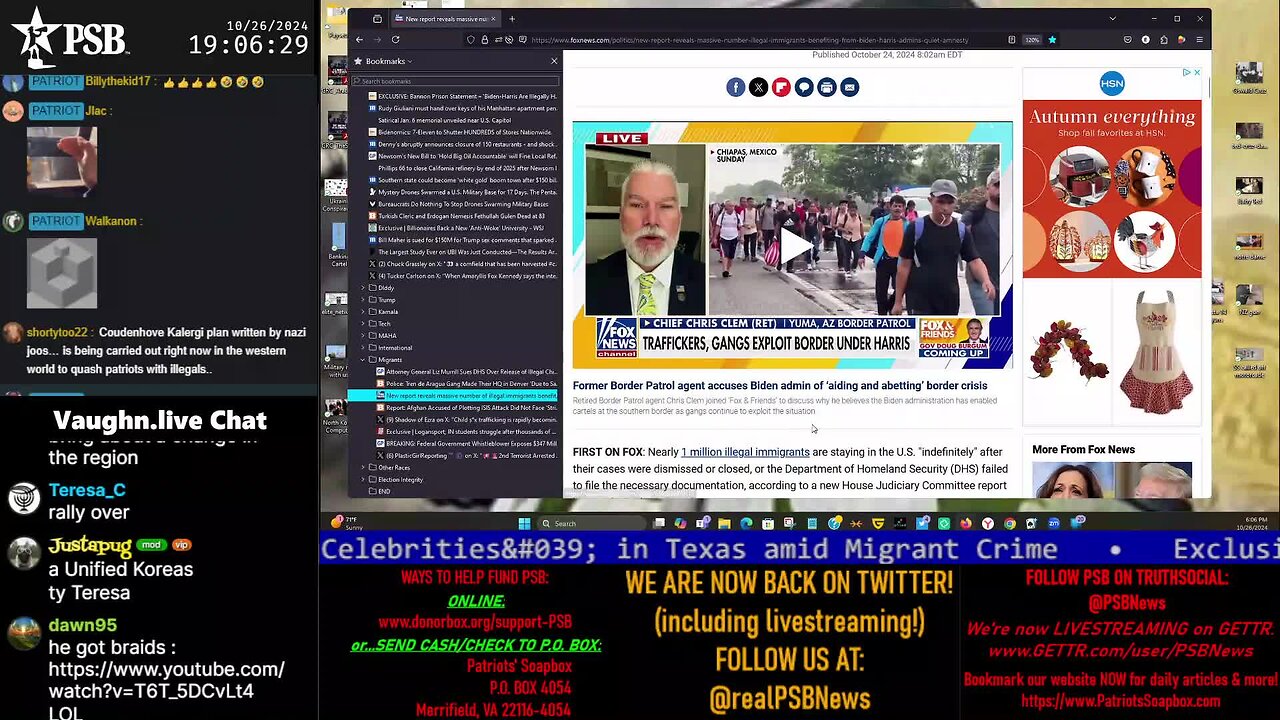Open Google Chrome from taskbar
The width and height of the screenshot is (1280, 720).
(x=1010, y=523)
